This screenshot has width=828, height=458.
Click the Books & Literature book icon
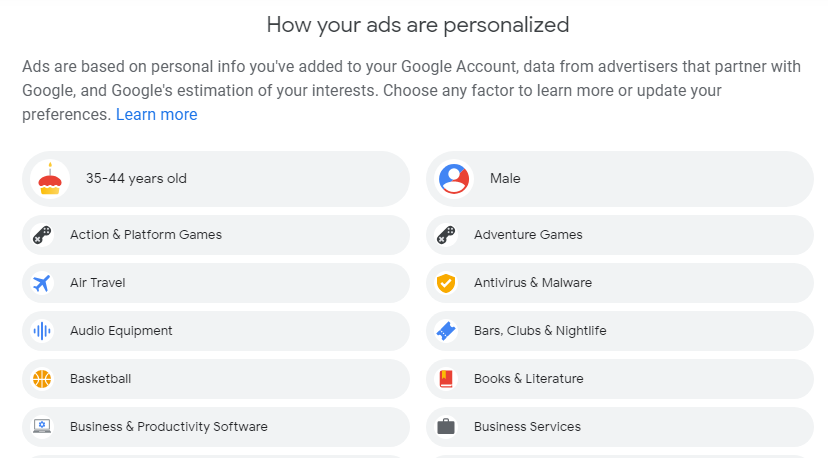pyautogui.click(x=446, y=379)
